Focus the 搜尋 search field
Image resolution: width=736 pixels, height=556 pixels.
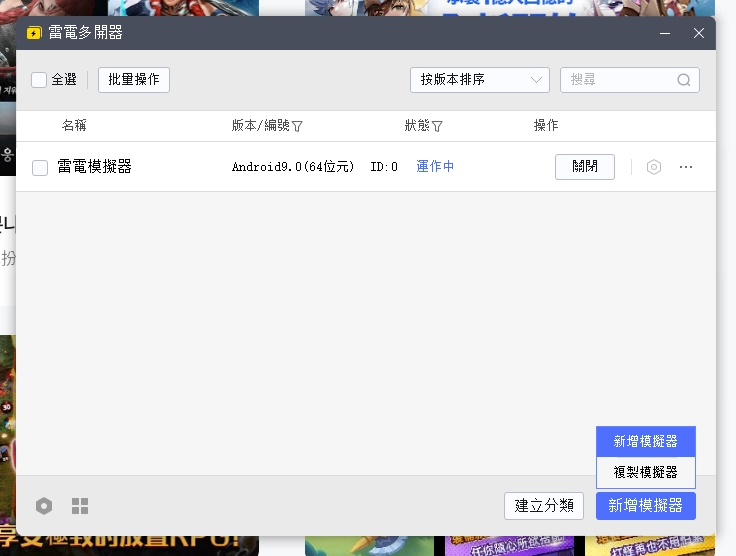pyautogui.click(x=630, y=80)
